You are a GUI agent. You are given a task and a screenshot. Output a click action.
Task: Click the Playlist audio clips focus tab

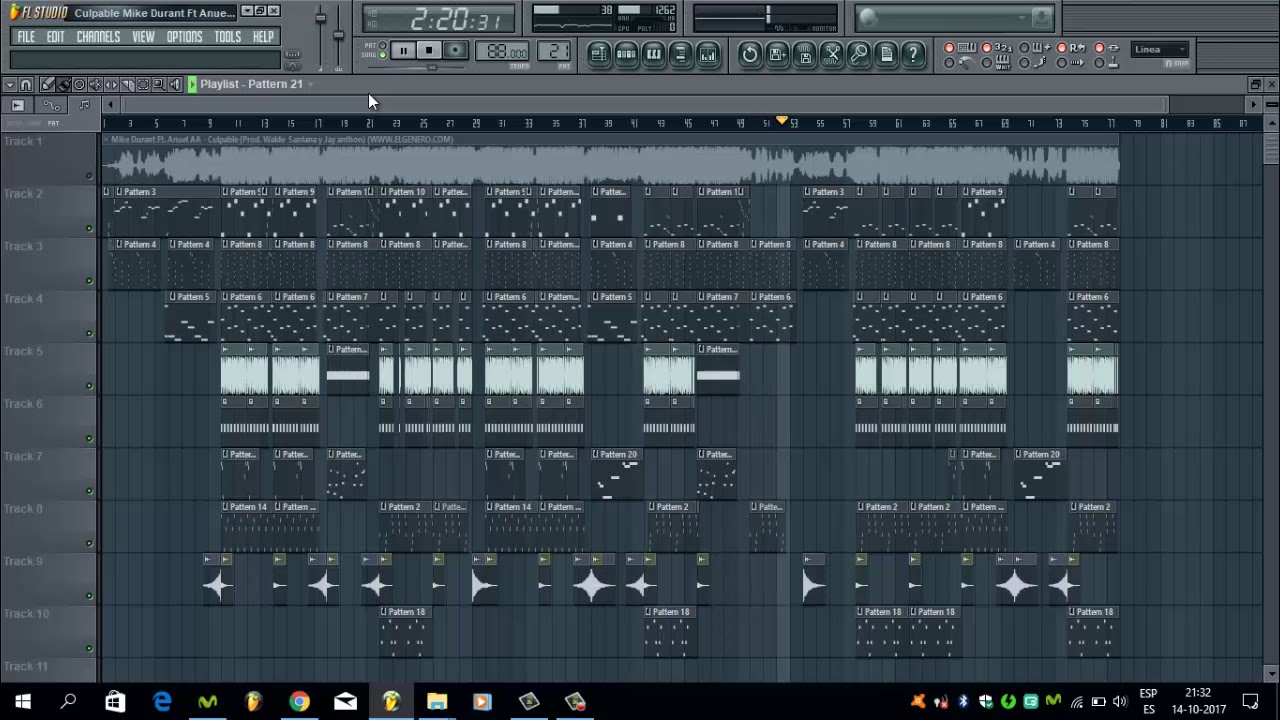coord(17,105)
